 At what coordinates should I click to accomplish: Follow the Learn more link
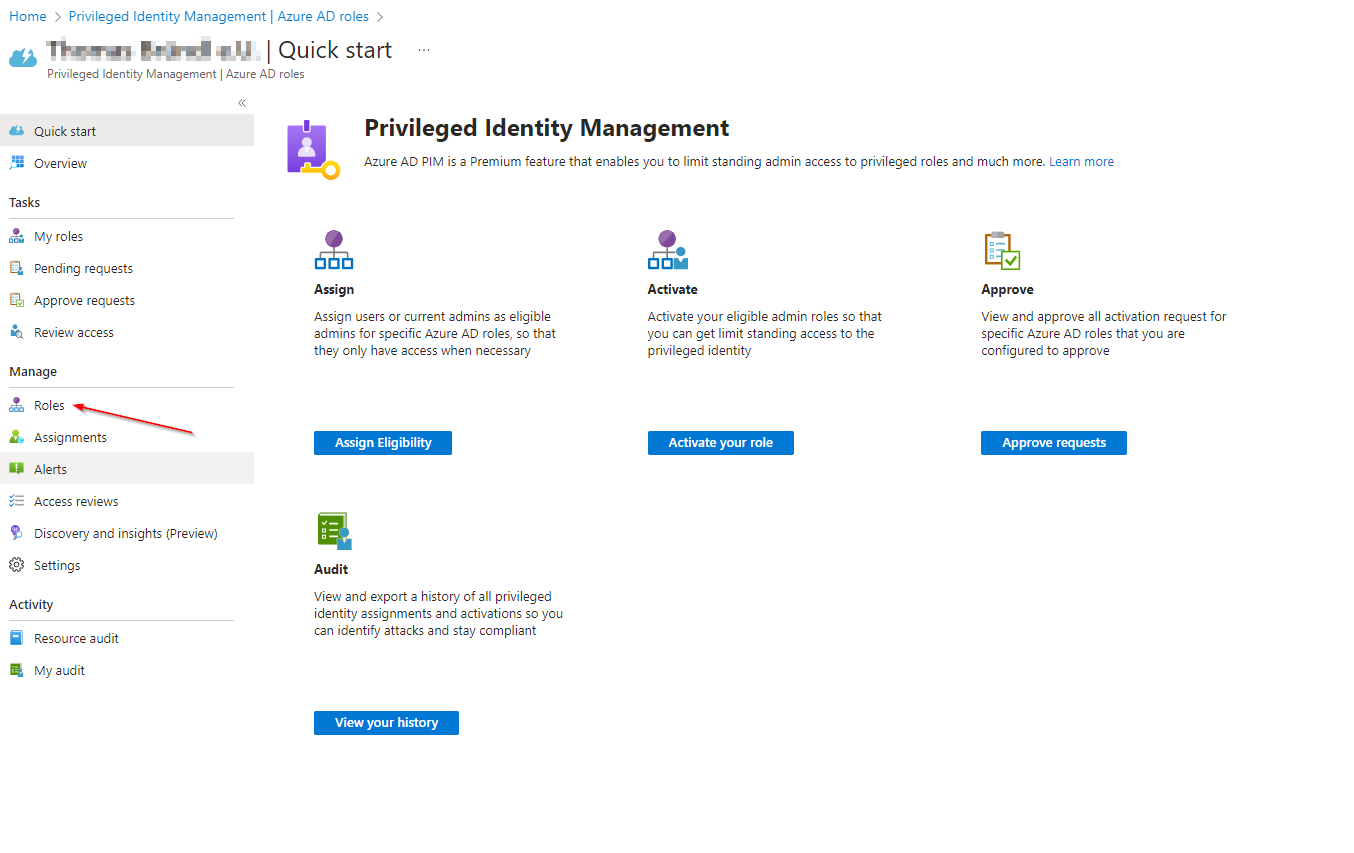[x=1081, y=161]
